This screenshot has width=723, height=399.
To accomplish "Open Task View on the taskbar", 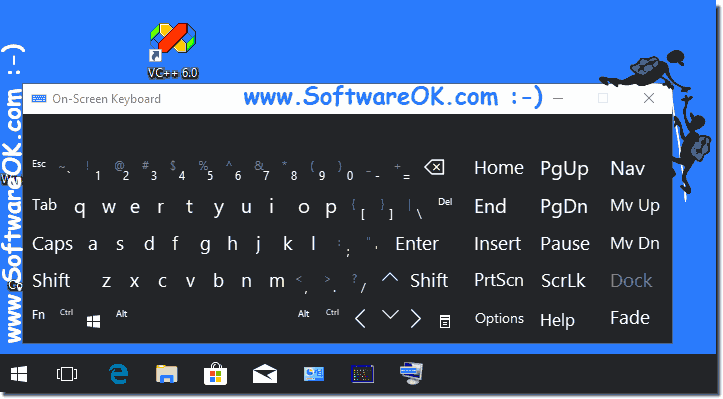I will 67,374.
